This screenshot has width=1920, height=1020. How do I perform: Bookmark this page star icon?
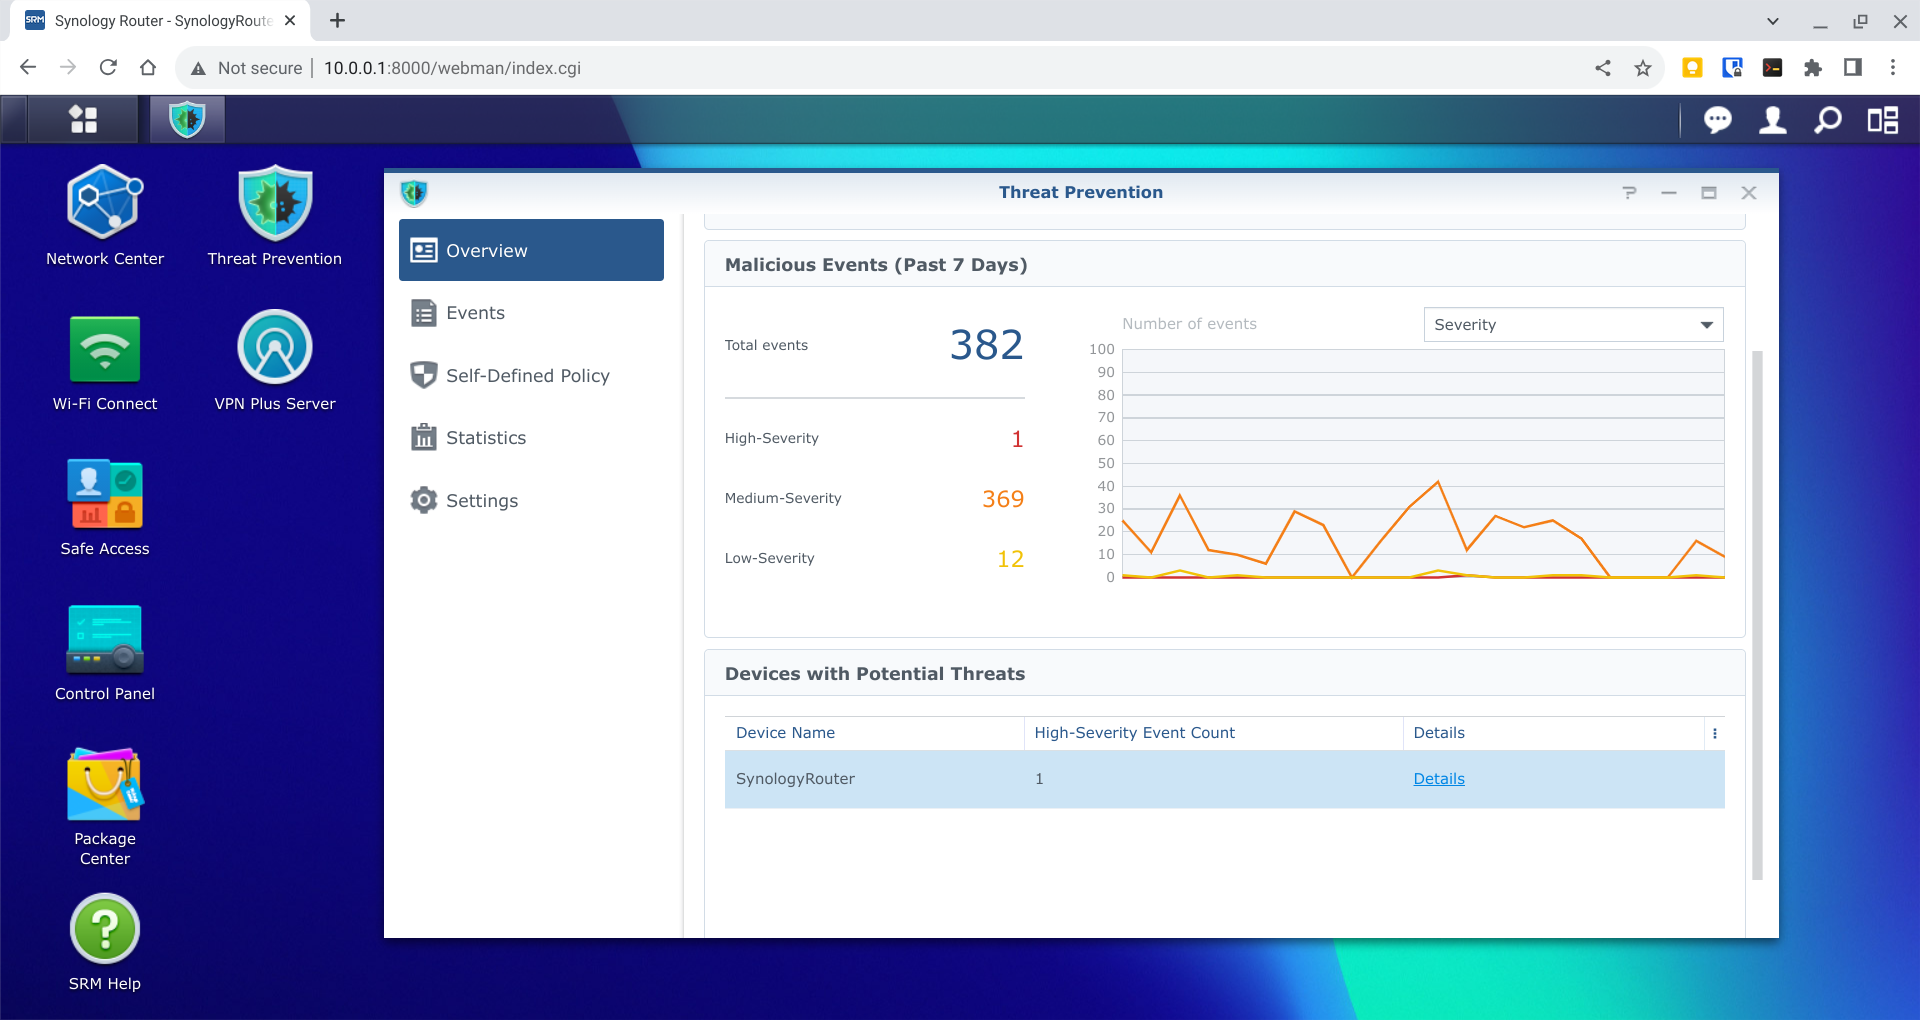tap(1643, 68)
